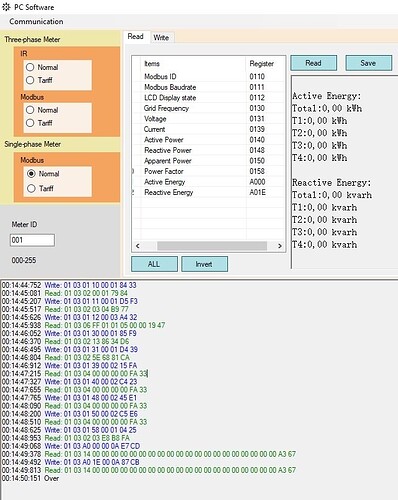Select the Voltage row
The height and width of the screenshot is (500, 398).
(x=209, y=119)
